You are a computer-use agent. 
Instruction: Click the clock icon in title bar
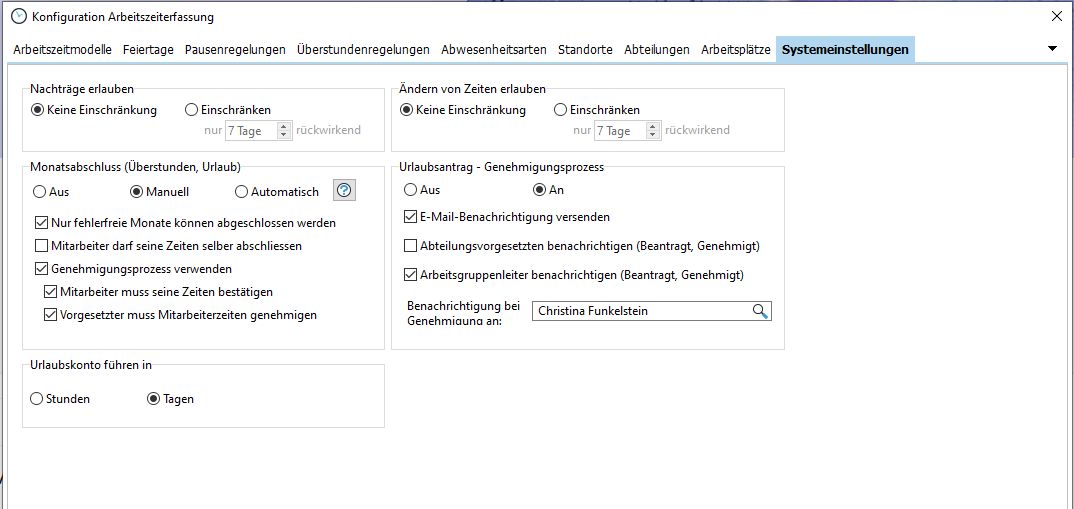pos(18,16)
